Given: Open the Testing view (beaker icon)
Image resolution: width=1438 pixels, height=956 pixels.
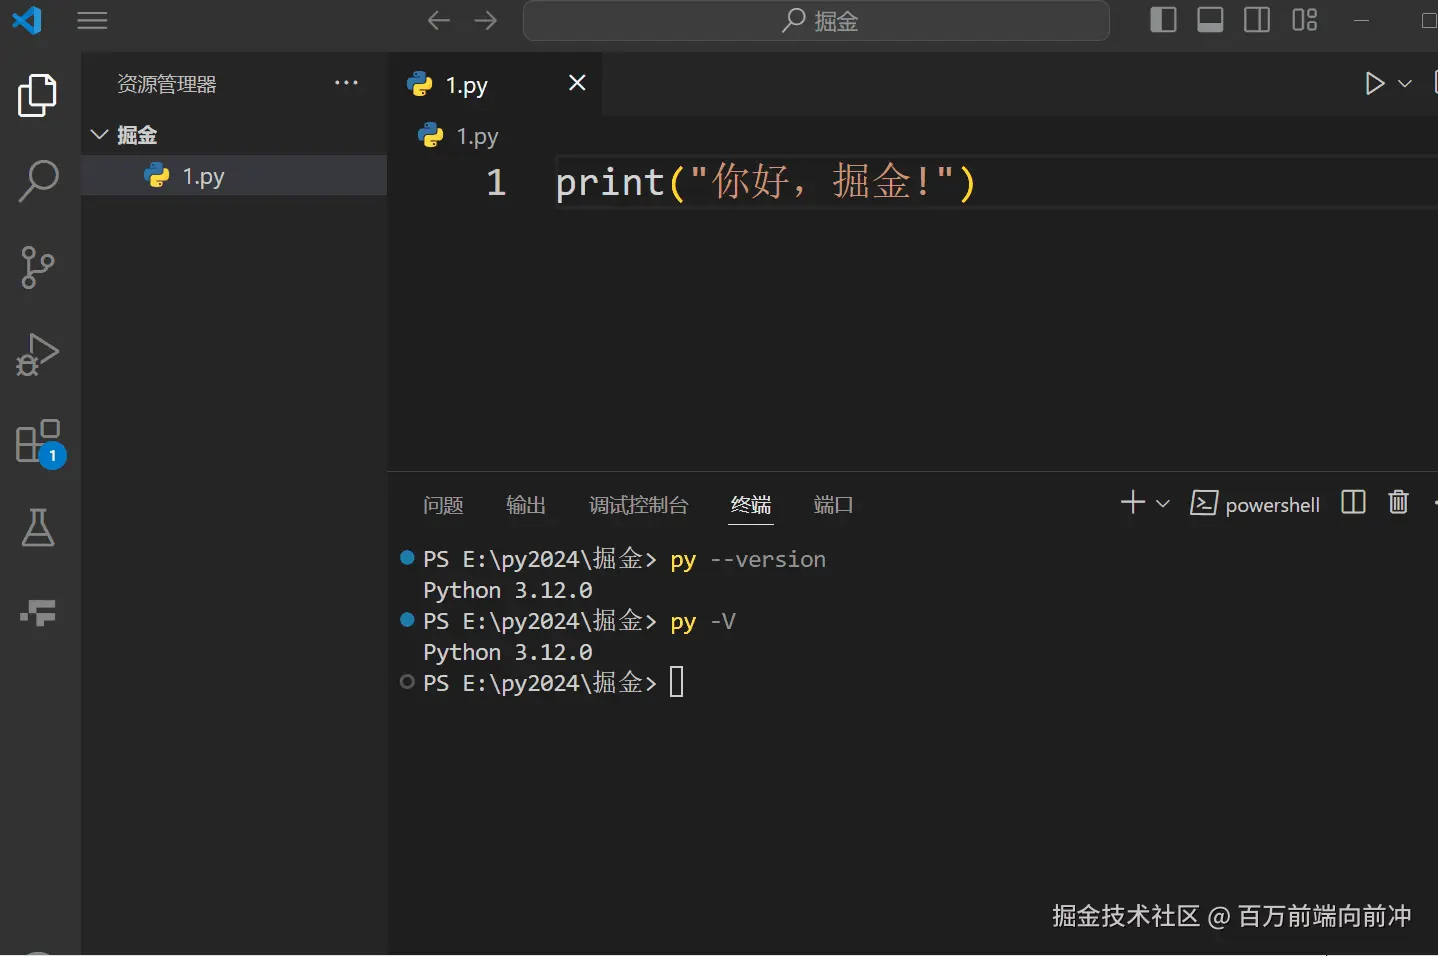Looking at the screenshot, I should point(38,528).
